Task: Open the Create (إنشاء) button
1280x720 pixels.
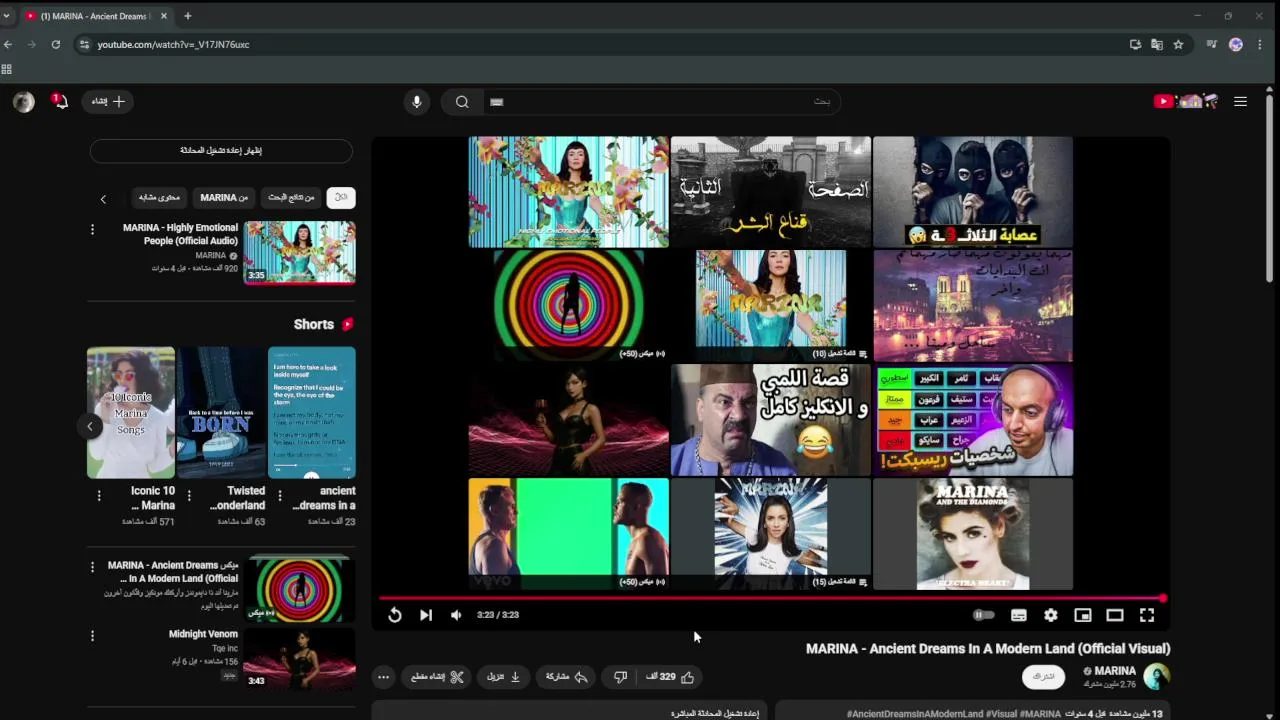Action: [108, 101]
